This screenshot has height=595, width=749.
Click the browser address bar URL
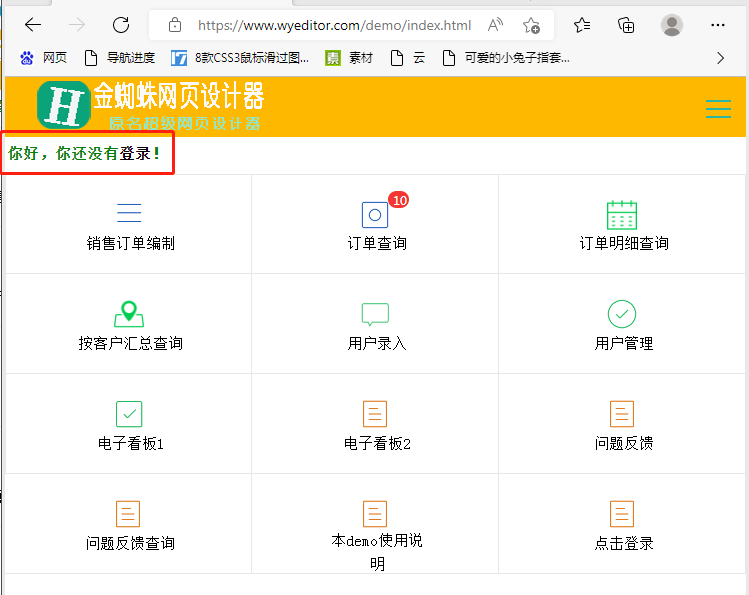pos(334,26)
